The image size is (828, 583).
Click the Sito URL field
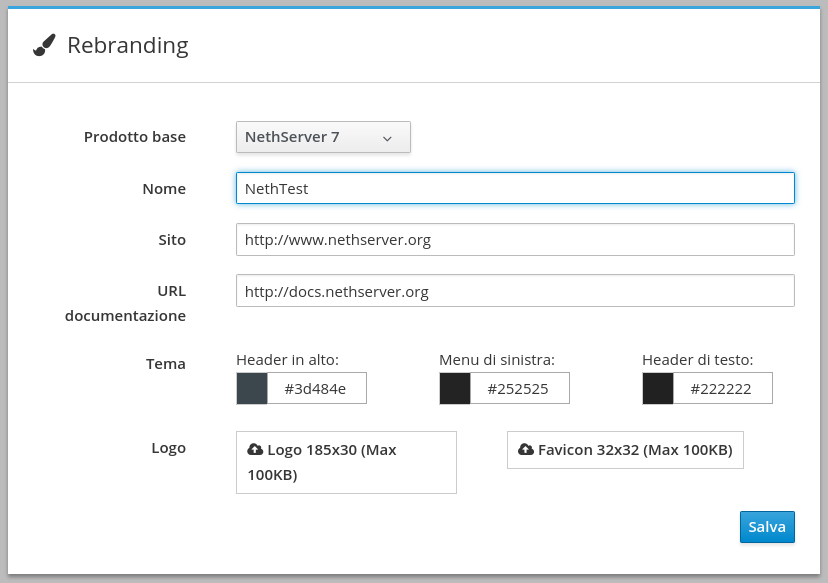click(515, 240)
